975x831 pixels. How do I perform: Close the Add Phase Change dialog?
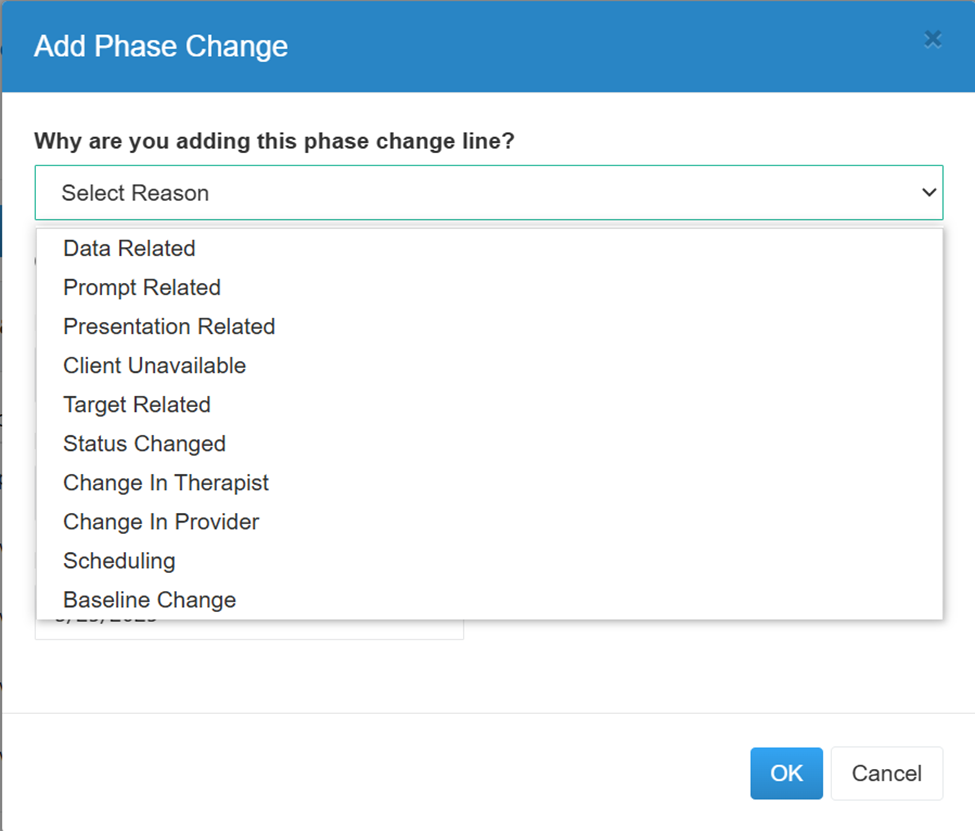pyautogui.click(x=932, y=40)
